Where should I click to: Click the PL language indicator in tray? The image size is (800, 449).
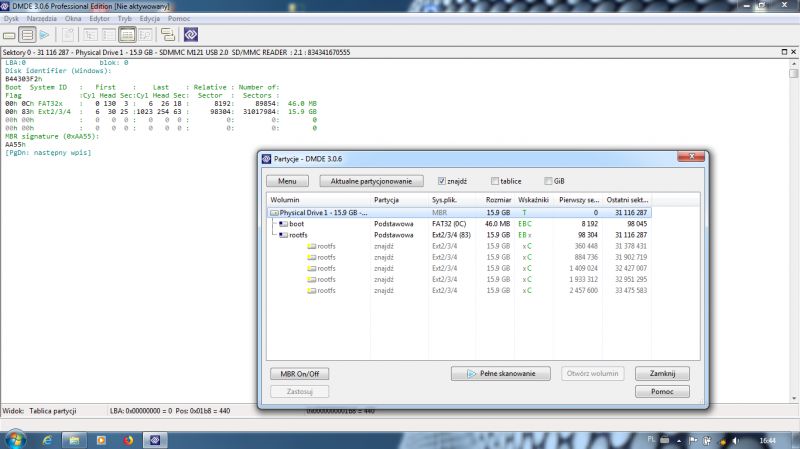pos(651,439)
